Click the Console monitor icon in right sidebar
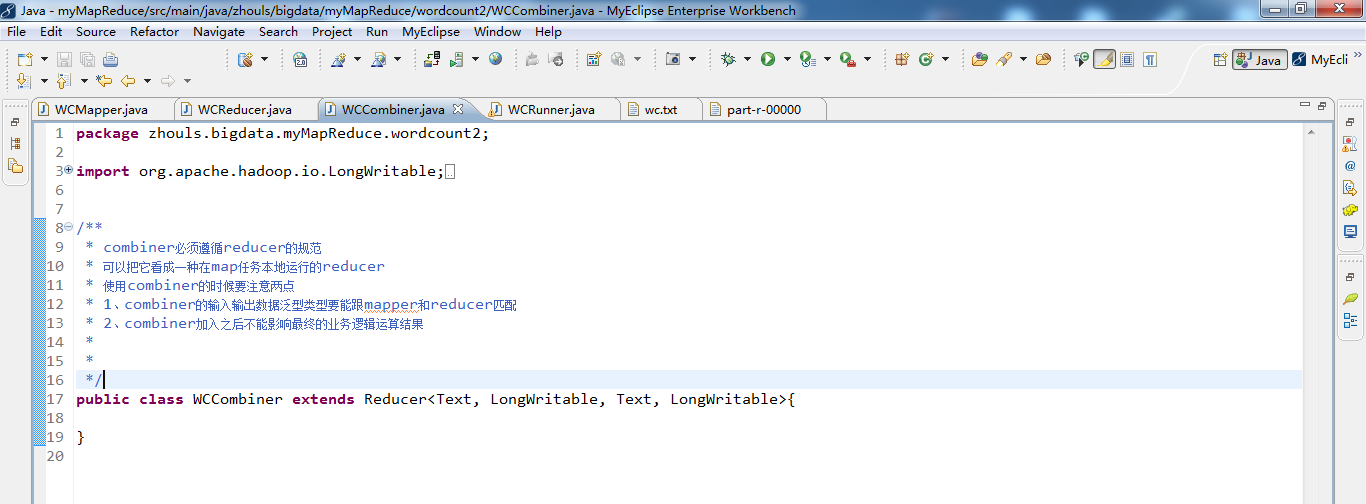1366x504 pixels. click(x=1350, y=232)
